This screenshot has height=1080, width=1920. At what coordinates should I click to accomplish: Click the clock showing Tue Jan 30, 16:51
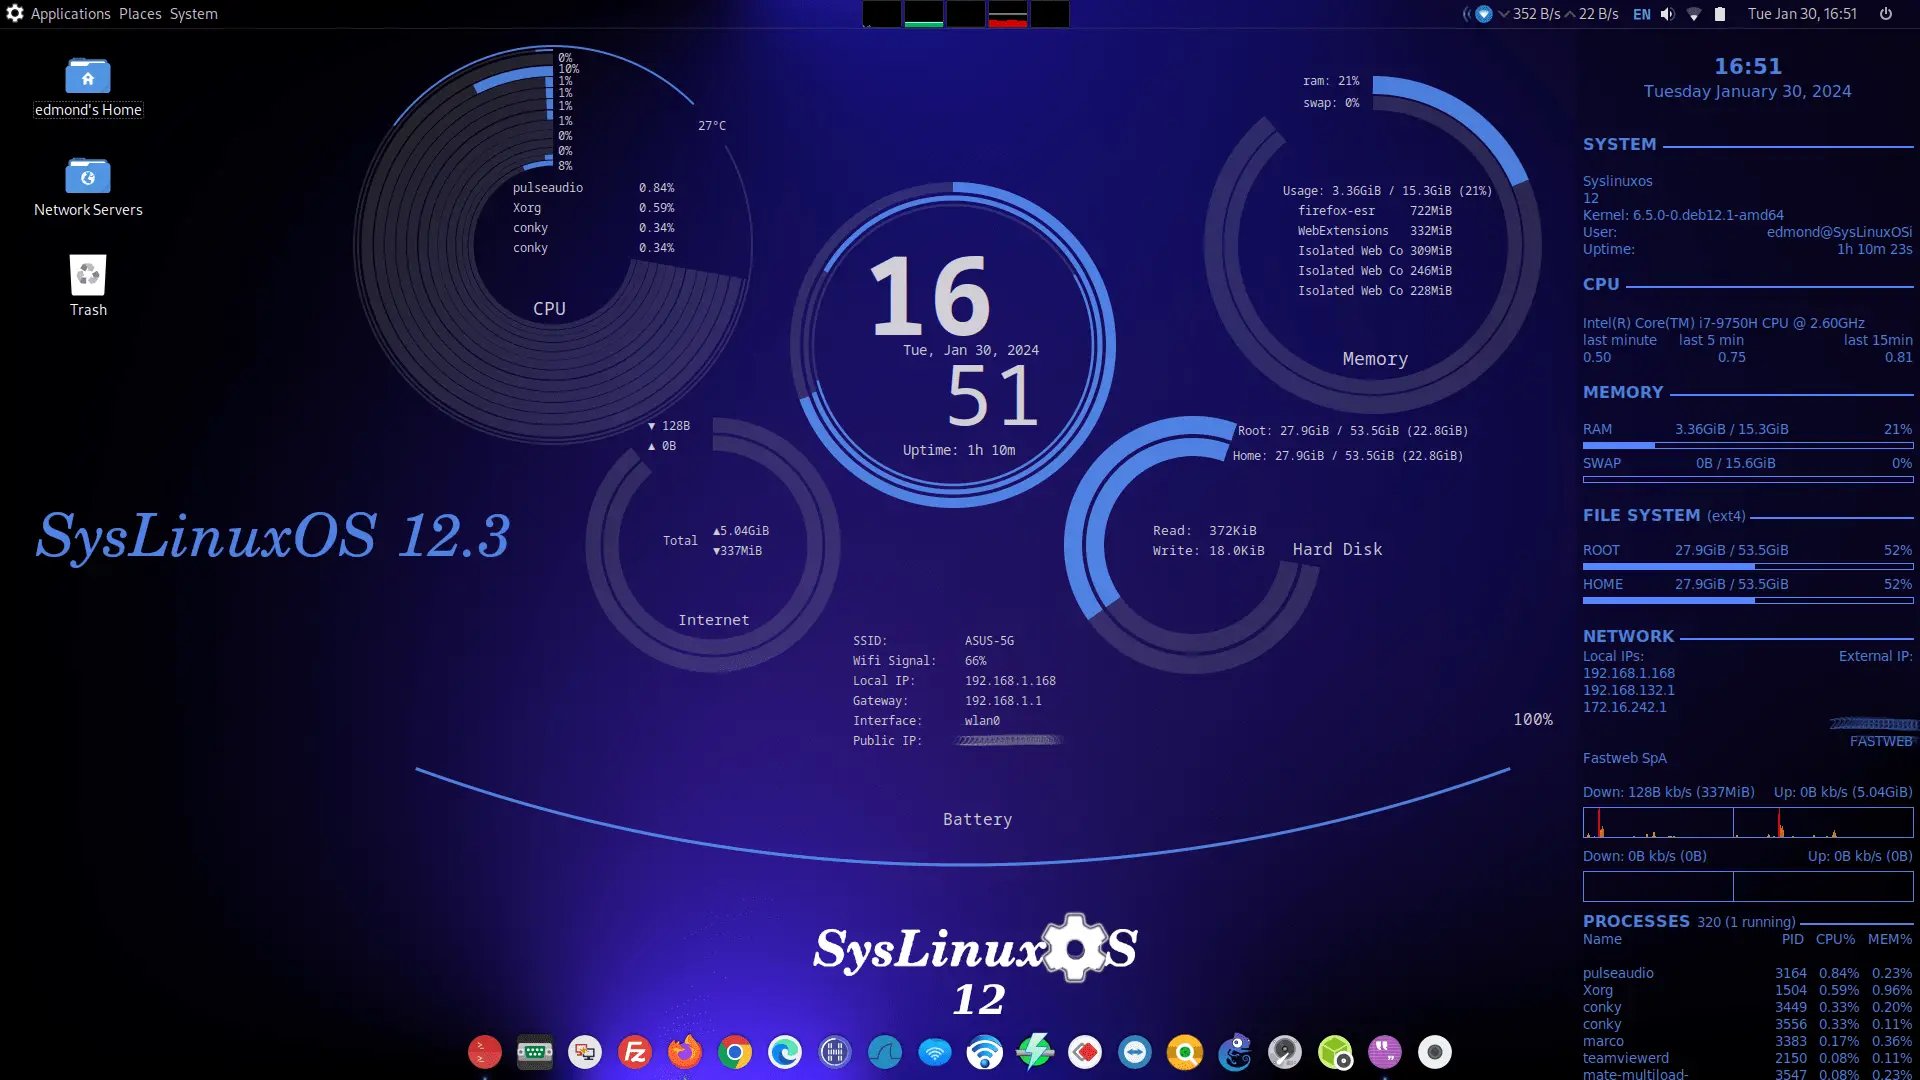[x=1802, y=14]
